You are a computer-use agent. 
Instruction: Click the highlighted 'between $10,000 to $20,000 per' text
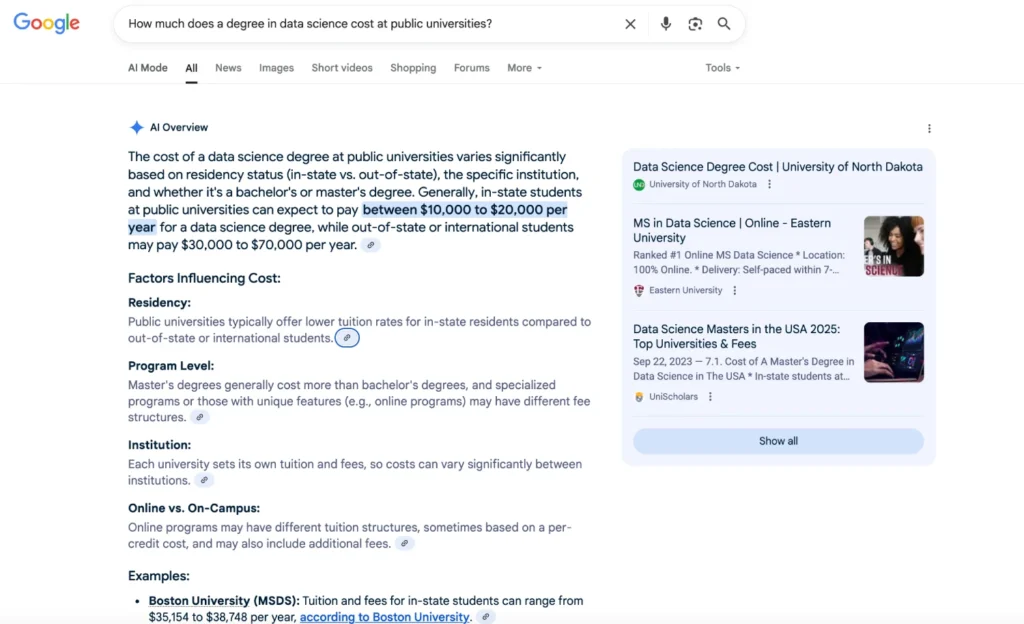(x=464, y=210)
